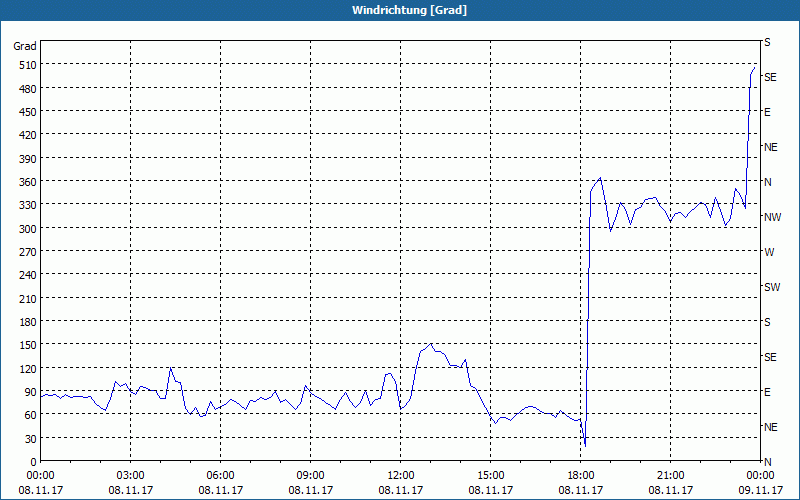Click the 300 y-axis value
Image resolution: width=800 pixels, height=500 pixels.
point(28,229)
